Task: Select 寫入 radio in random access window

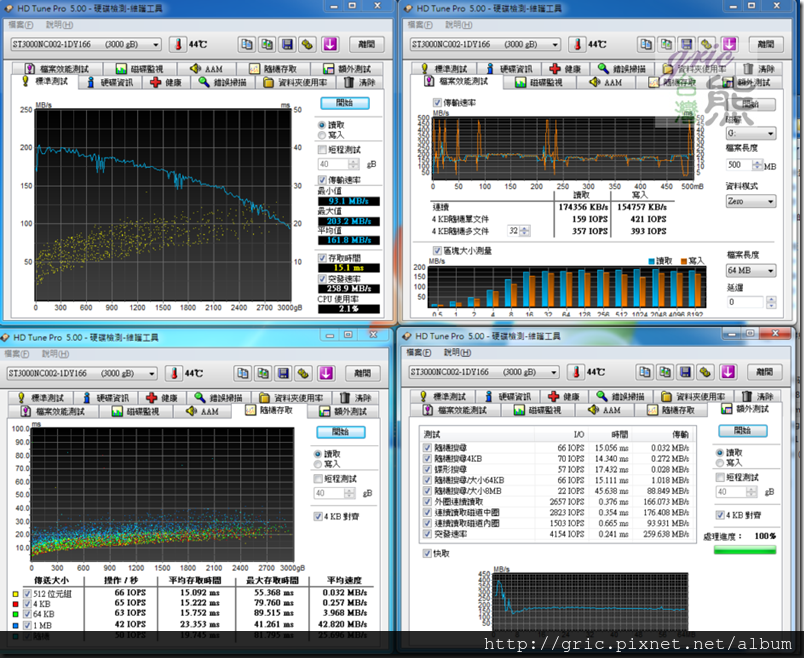Action: tap(318, 464)
